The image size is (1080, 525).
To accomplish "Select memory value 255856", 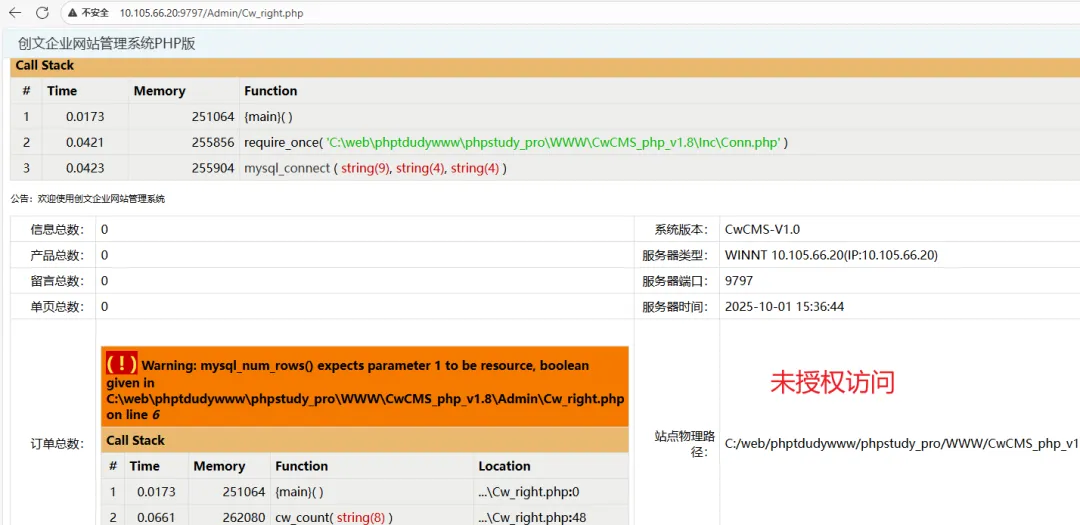I will 213,143.
